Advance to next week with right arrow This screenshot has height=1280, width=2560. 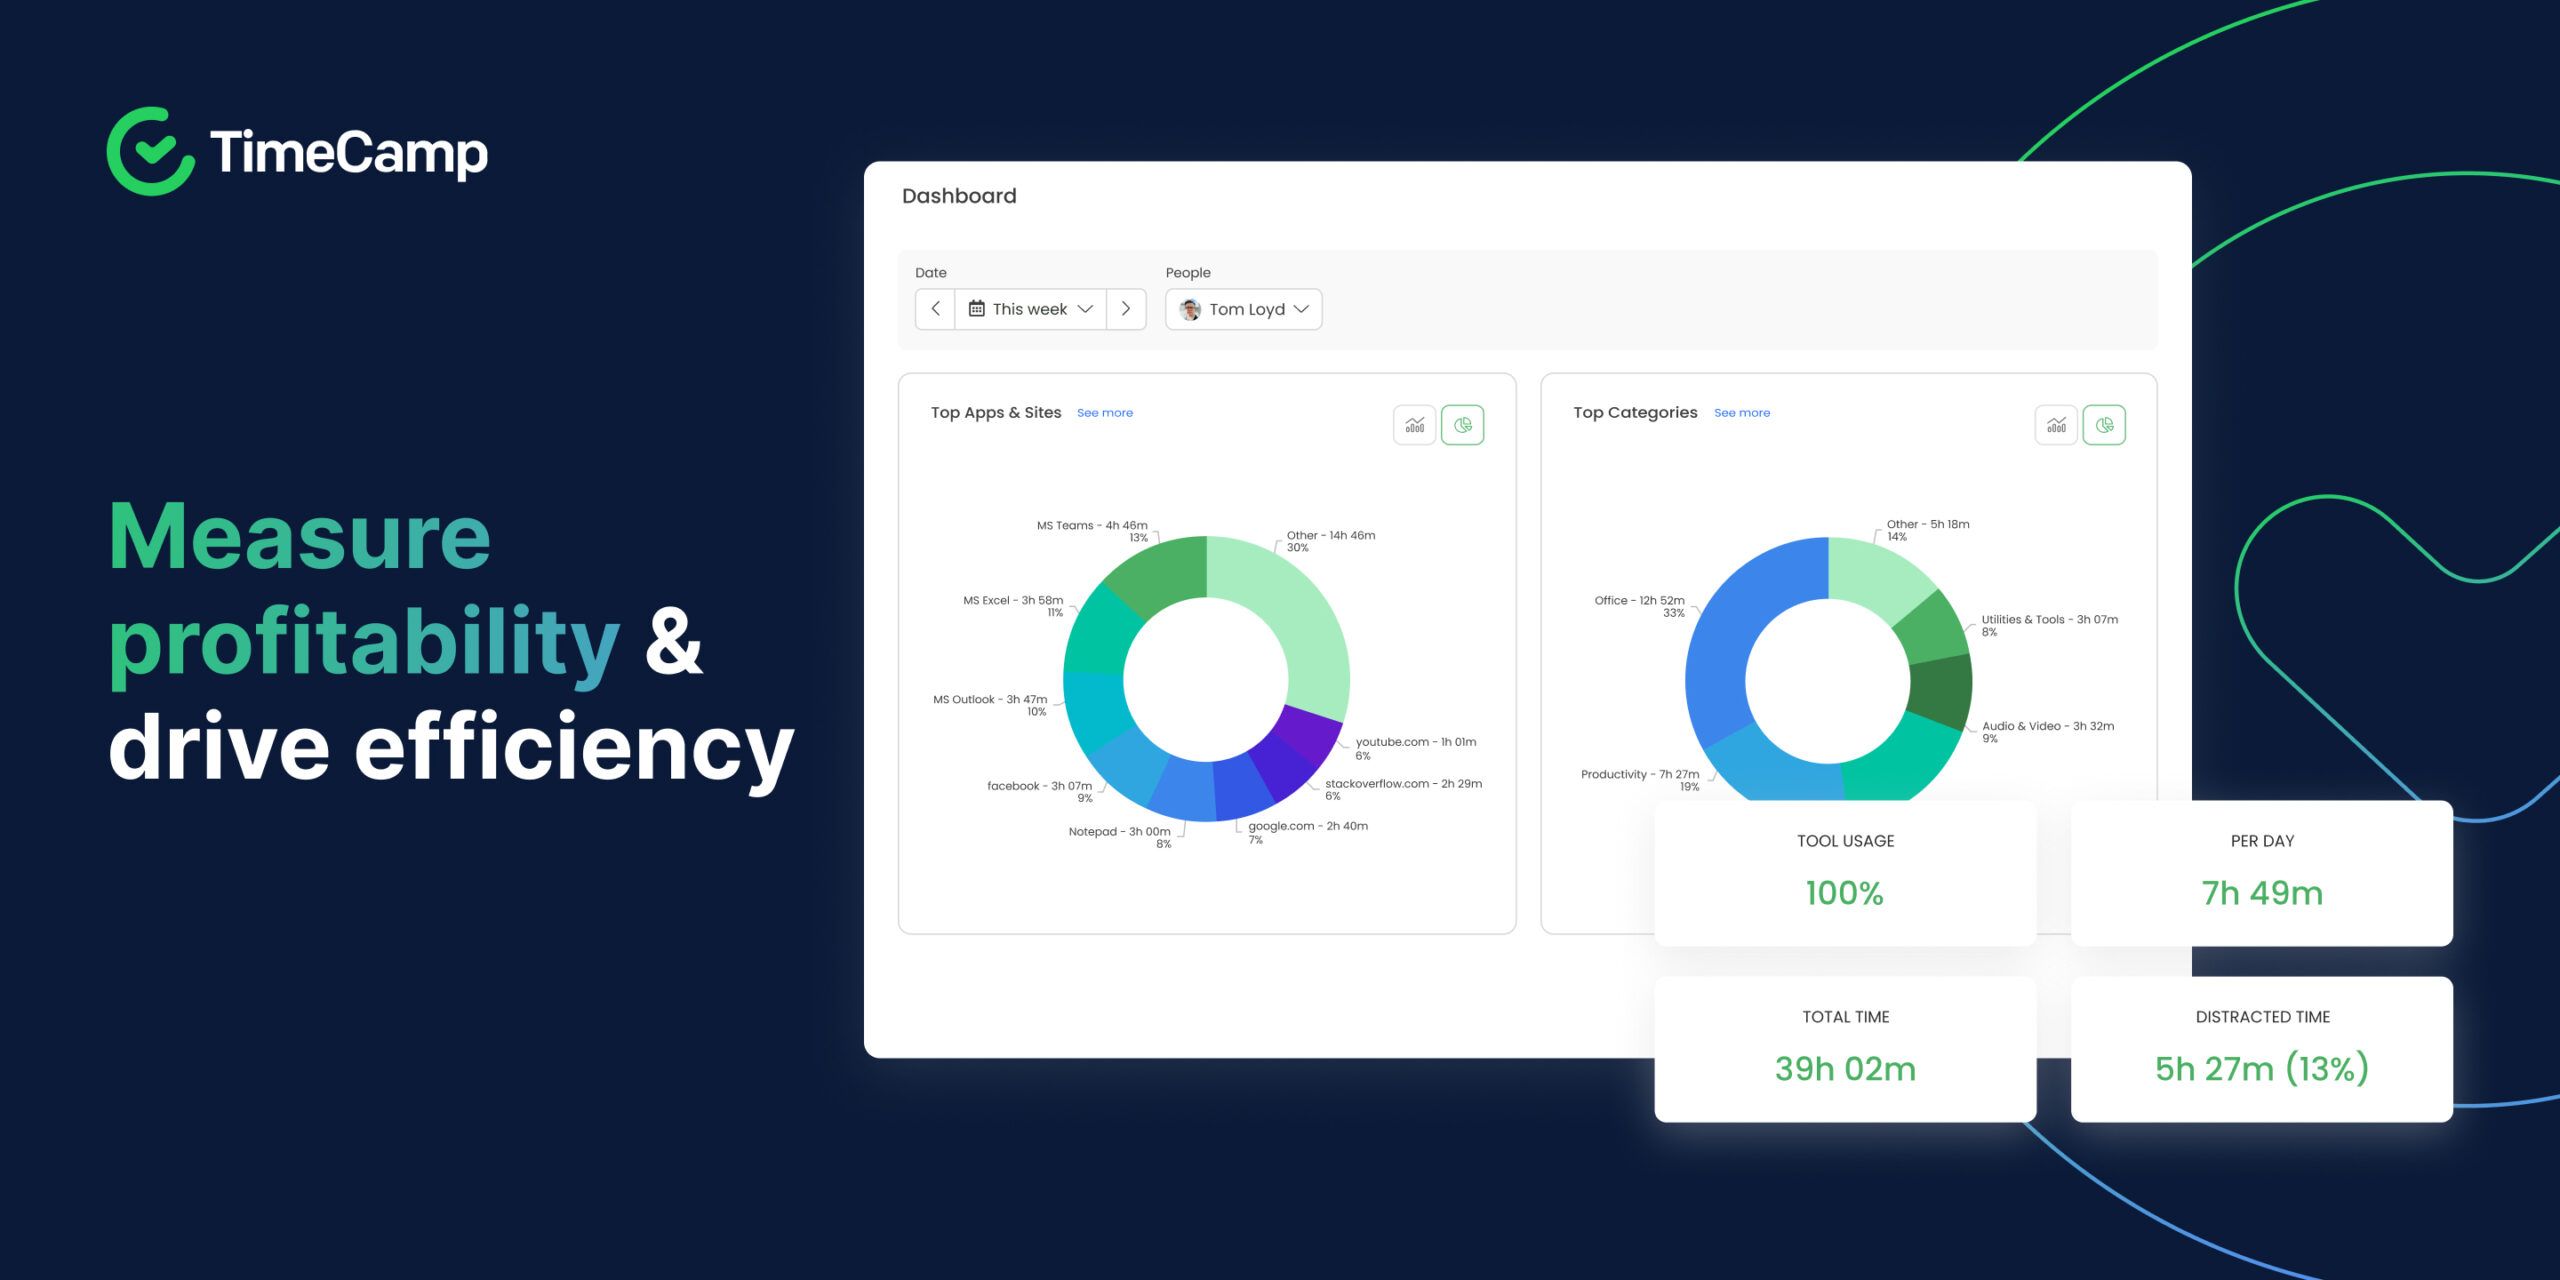pos(1126,309)
